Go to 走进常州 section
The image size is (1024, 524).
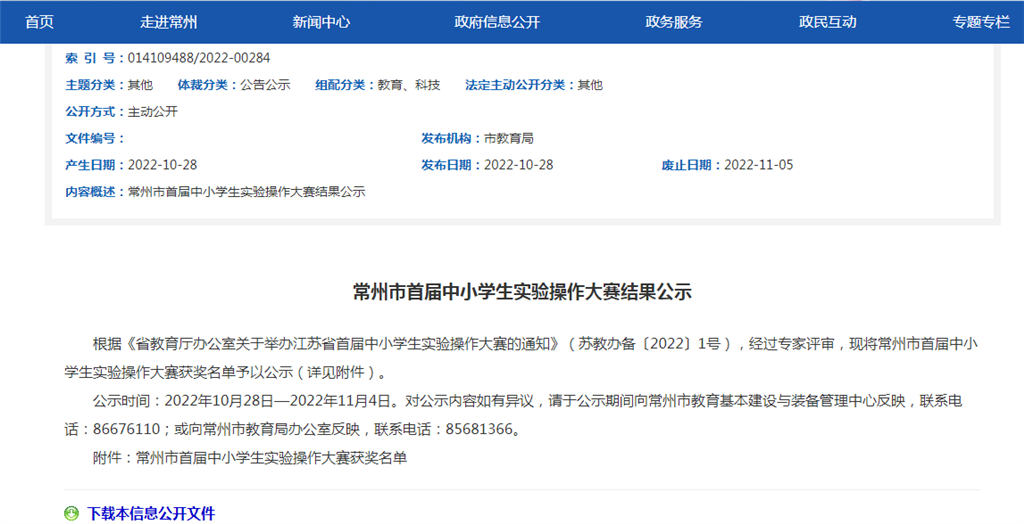[x=168, y=22]
